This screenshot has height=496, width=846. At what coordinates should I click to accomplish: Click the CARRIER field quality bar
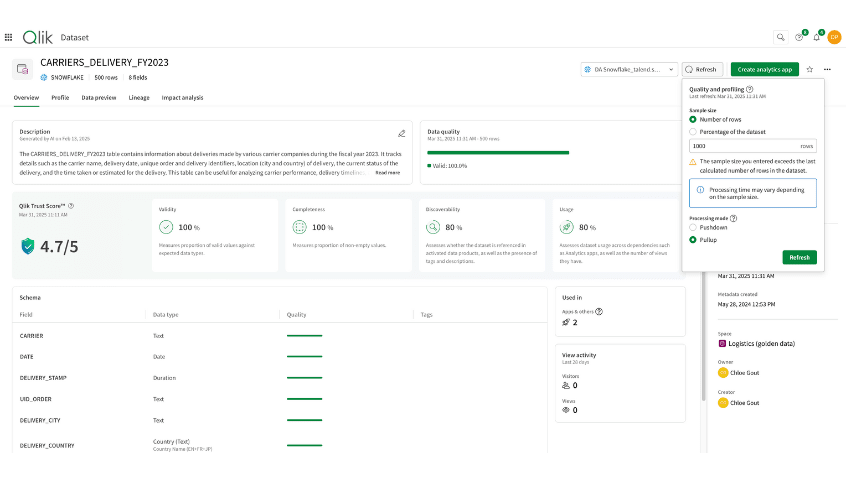304,336
